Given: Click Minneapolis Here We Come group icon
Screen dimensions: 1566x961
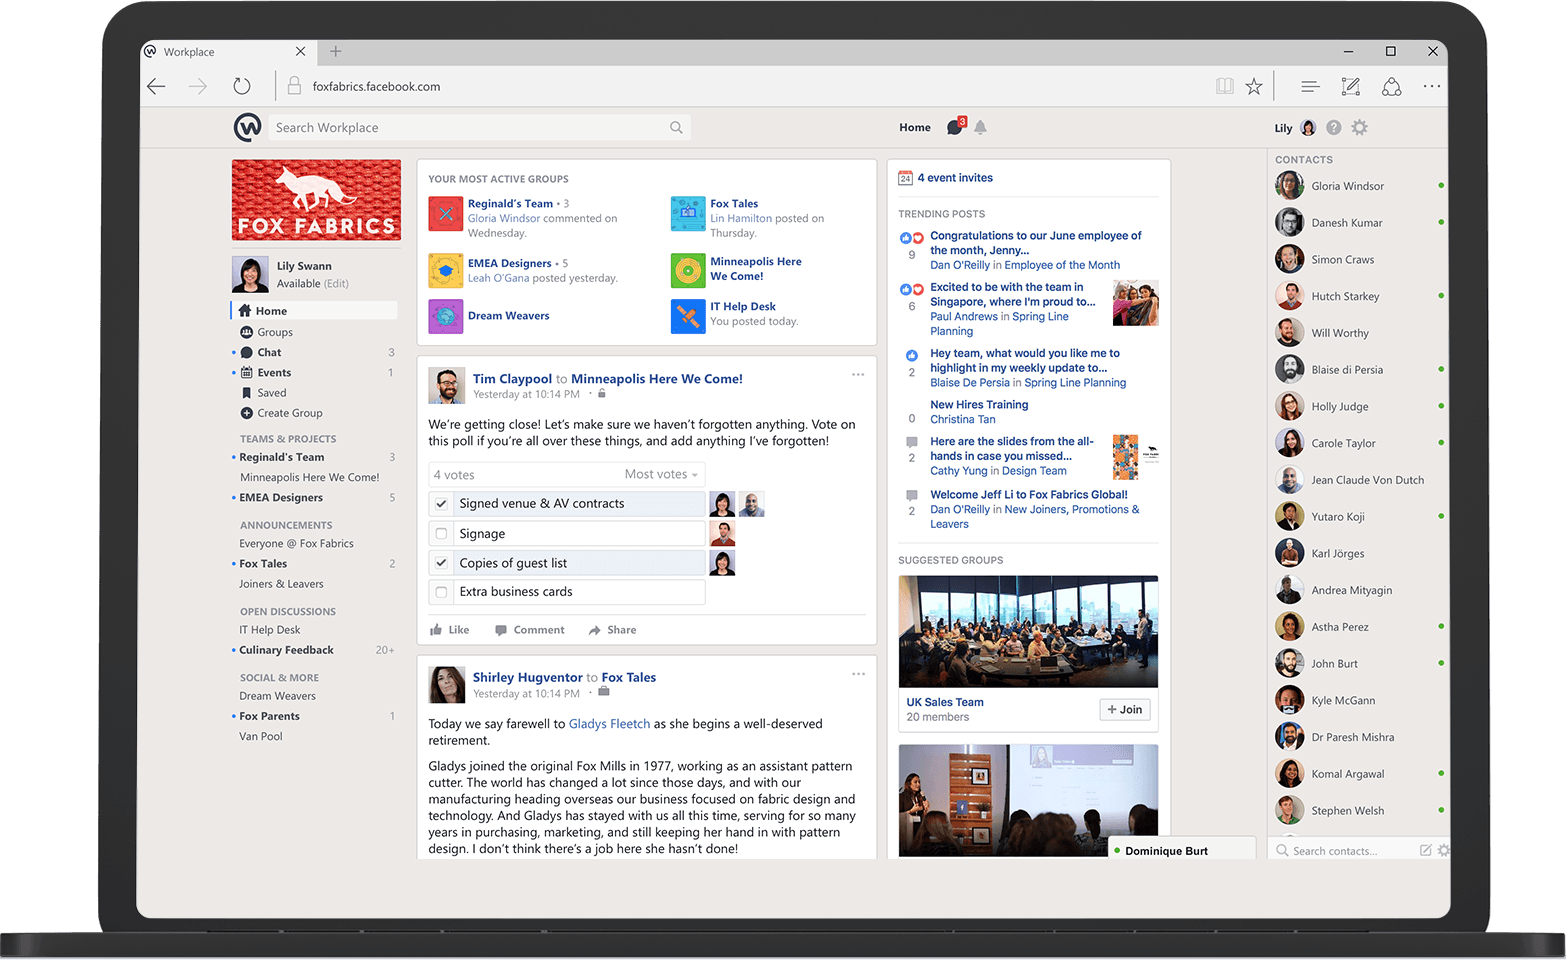Looking at the screenshot, I should (688, 270).
